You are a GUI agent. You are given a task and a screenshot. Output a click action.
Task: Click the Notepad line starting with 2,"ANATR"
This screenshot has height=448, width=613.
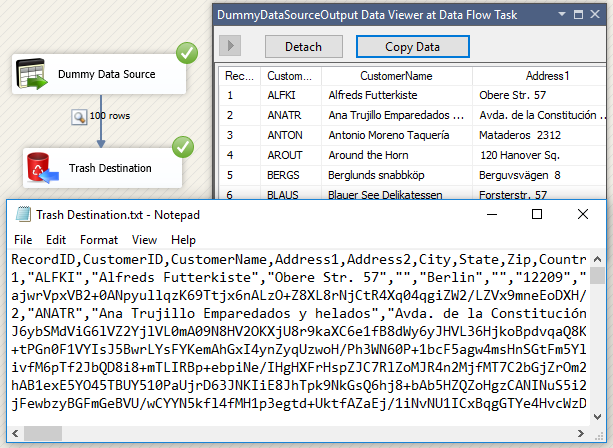(299, 313)
